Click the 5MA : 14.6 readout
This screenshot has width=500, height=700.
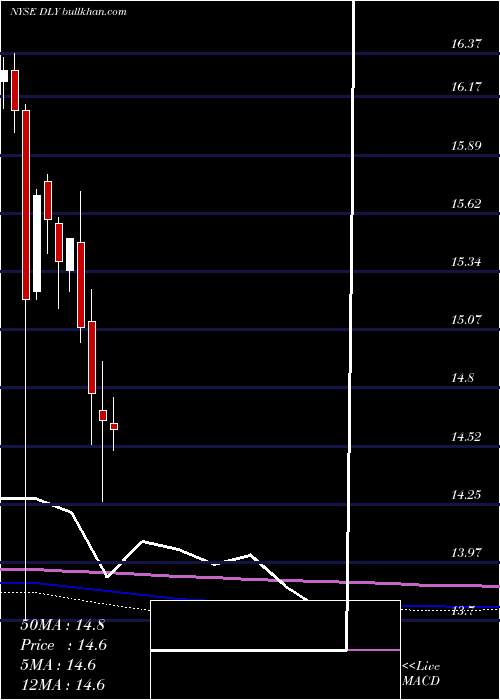click(x=58, y=665)
